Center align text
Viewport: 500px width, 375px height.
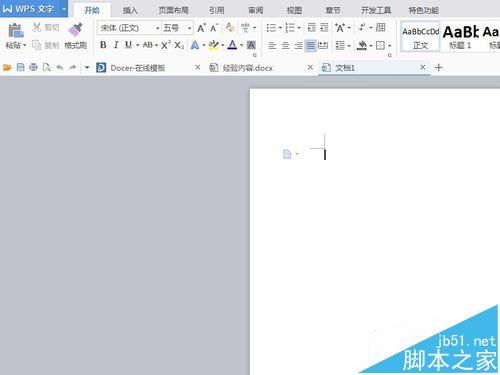pyautogui.click(x=285, y=45)
